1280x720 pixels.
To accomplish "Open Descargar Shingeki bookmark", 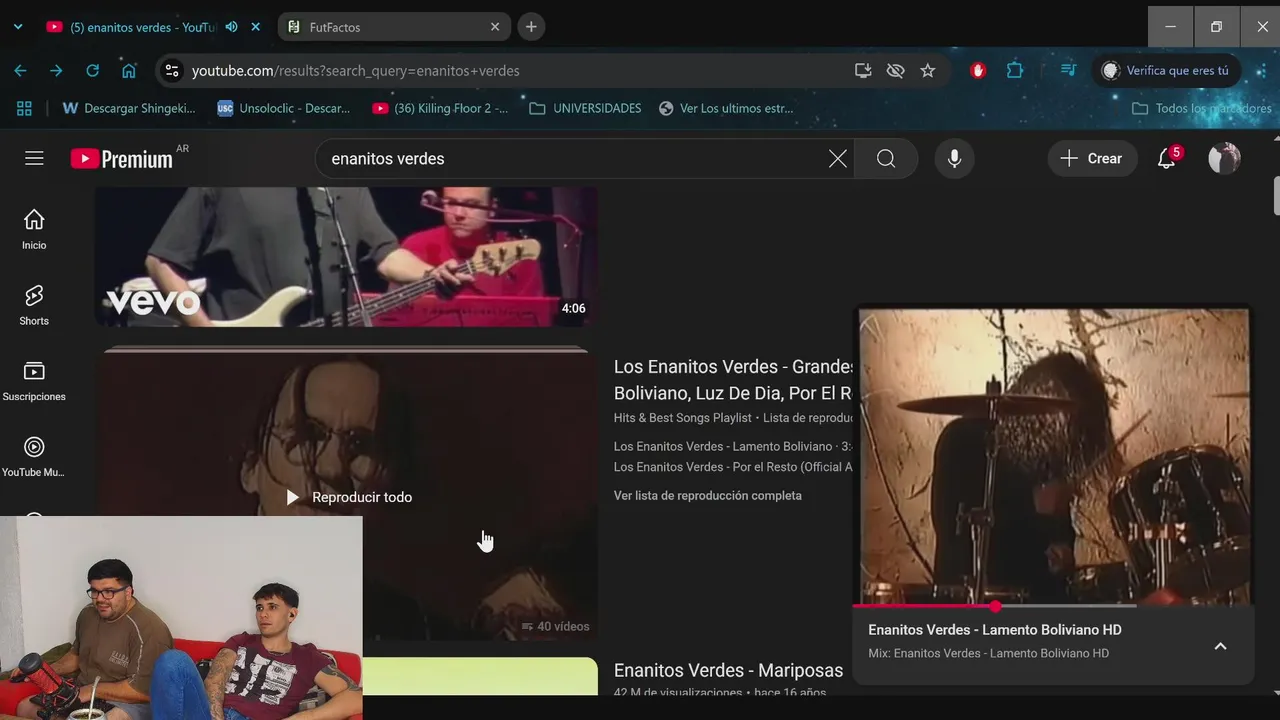I will point(129,108).
